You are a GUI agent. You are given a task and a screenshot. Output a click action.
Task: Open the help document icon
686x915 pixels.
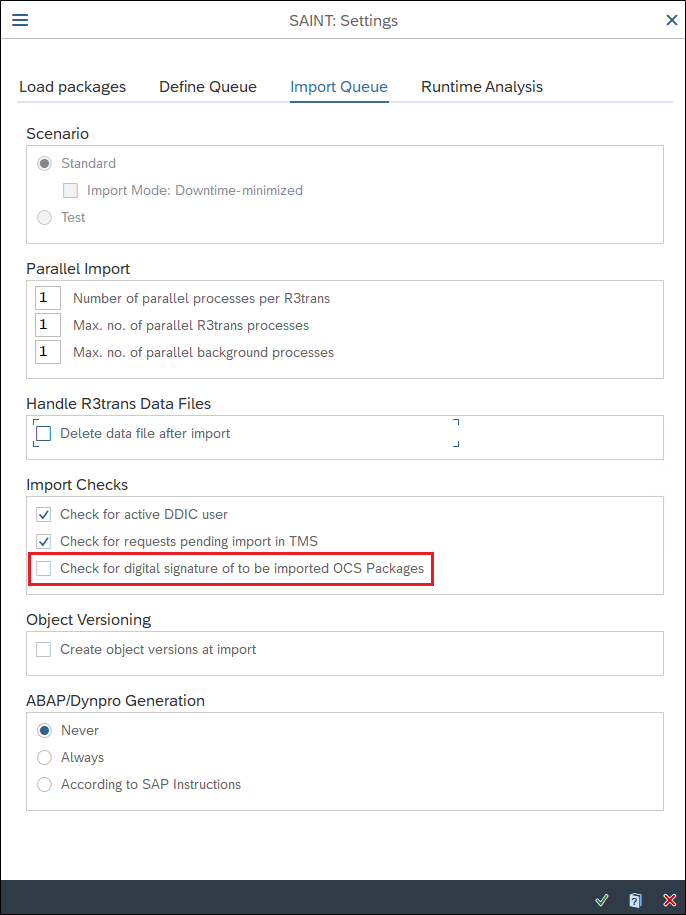(x=635, y=899)
